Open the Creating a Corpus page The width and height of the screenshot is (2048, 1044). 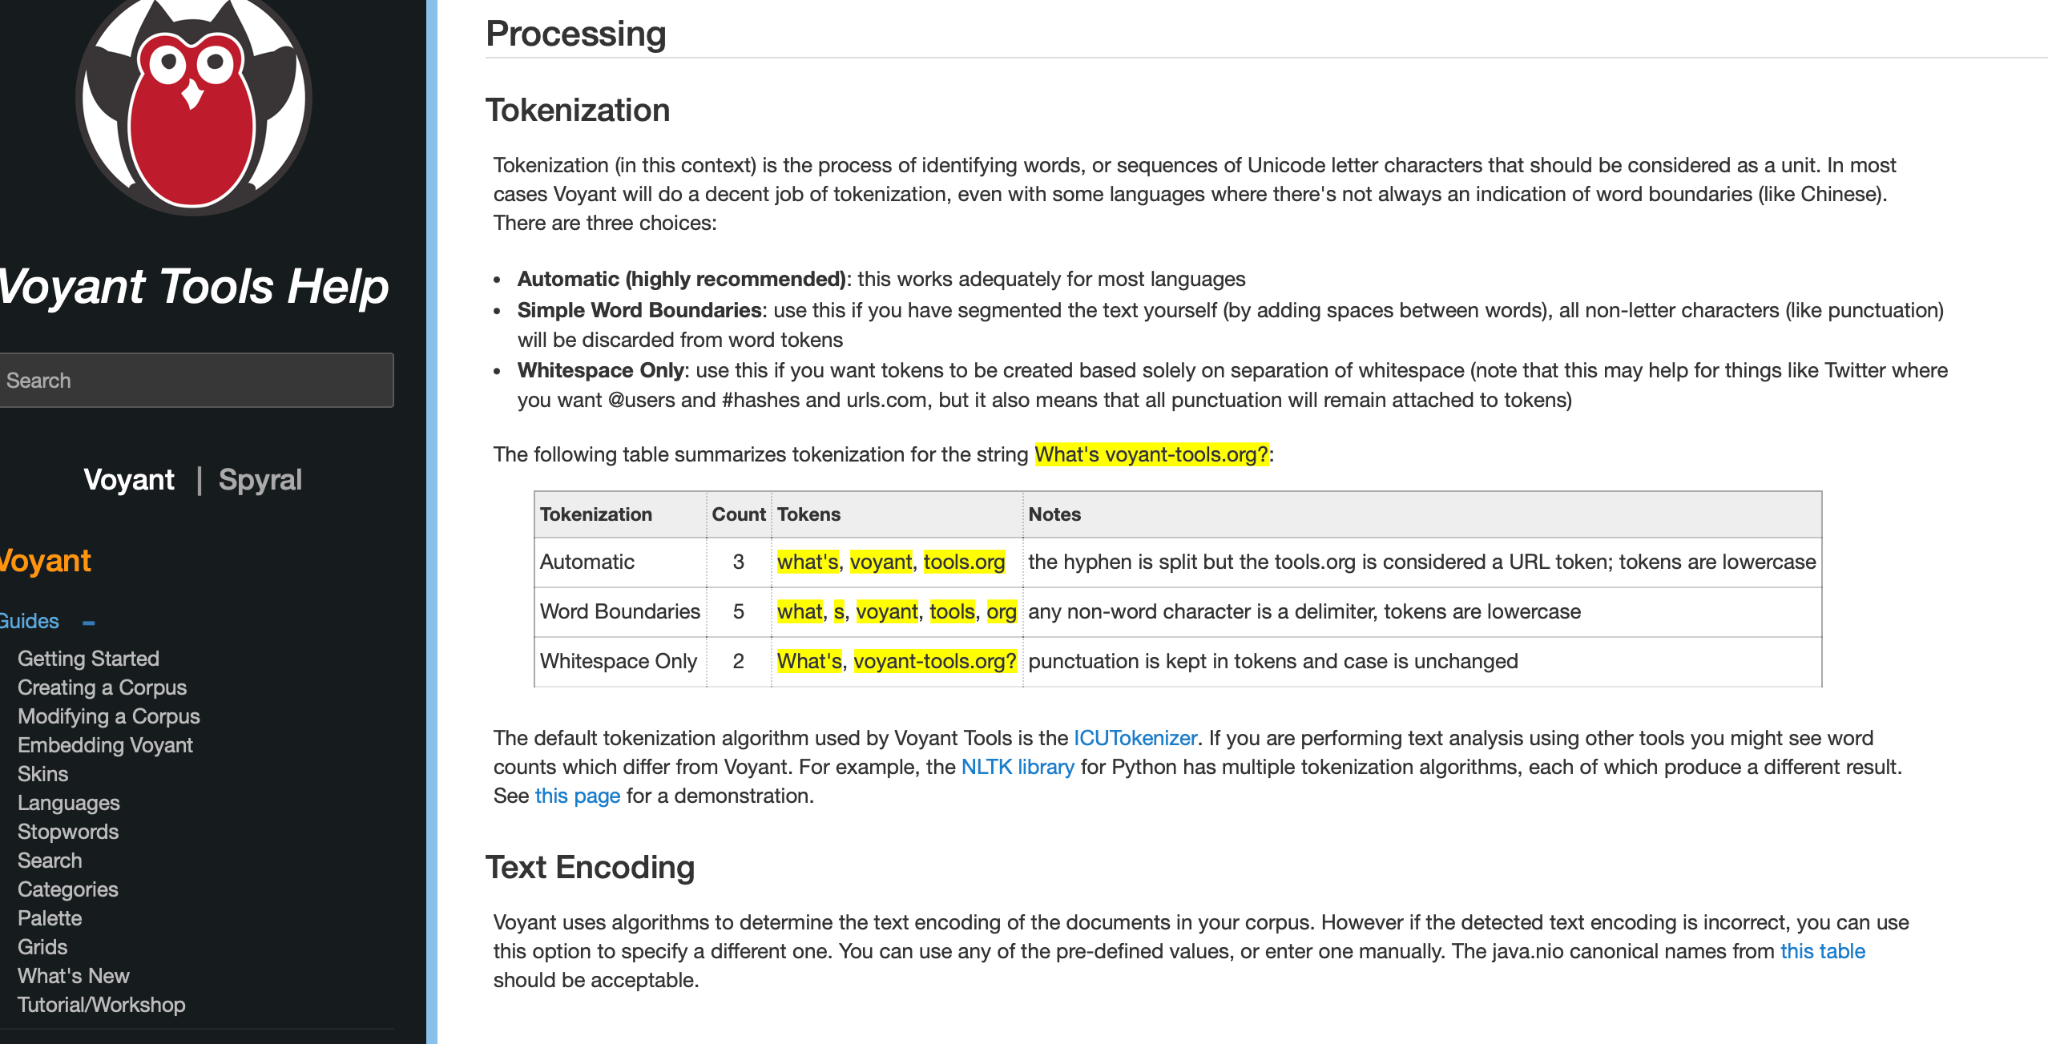pyautogui.click(x=101, y=687)
